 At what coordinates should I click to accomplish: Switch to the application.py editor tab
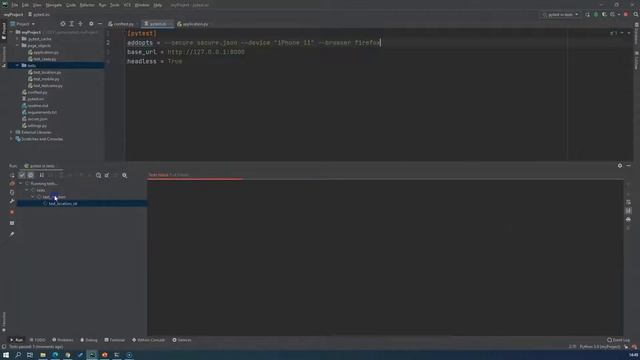[x=193, y=24]
